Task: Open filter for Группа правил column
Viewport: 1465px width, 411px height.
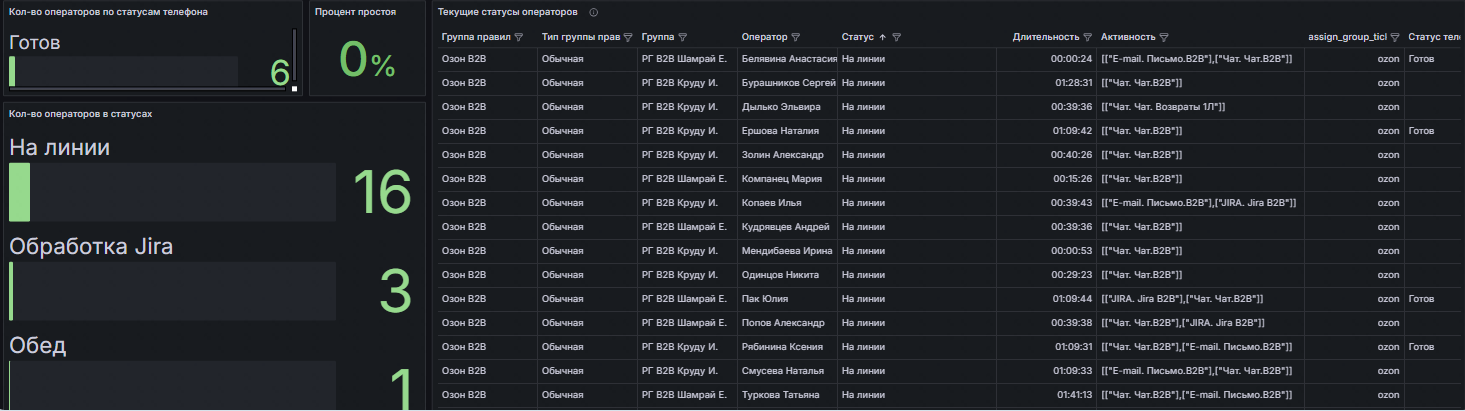Action: (519, 37)
